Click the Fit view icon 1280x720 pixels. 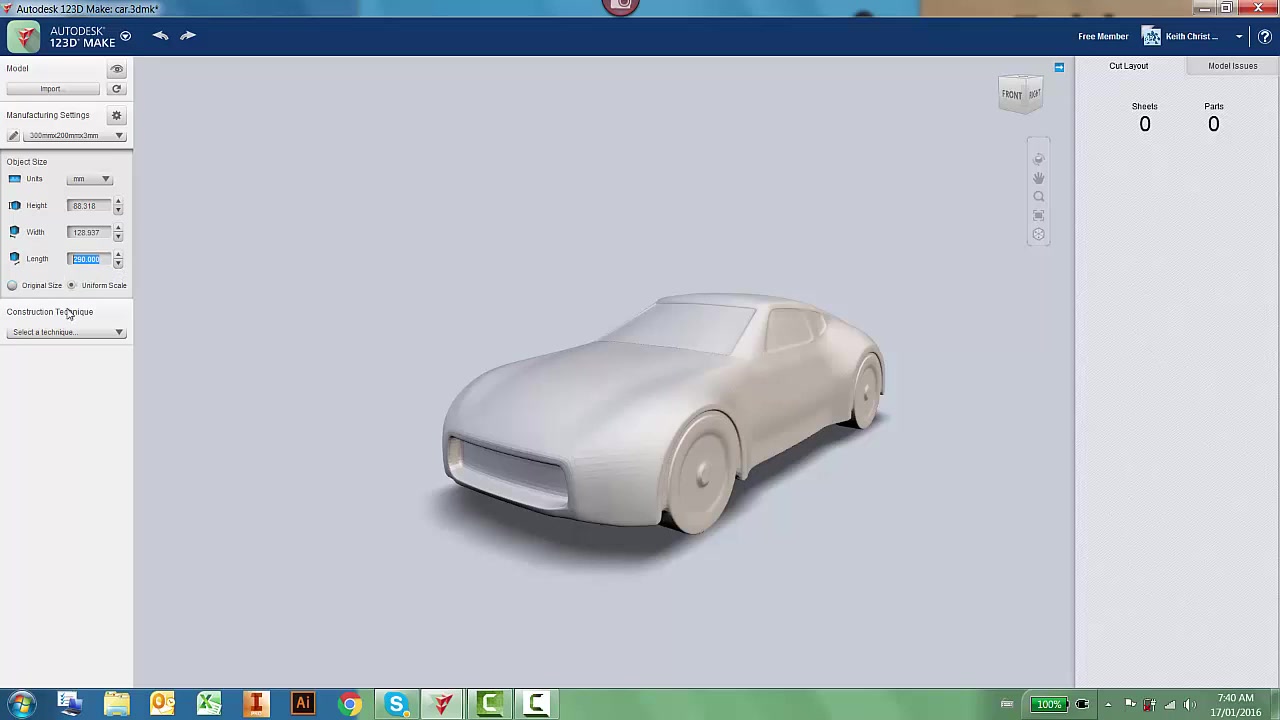click(1038, 215)
